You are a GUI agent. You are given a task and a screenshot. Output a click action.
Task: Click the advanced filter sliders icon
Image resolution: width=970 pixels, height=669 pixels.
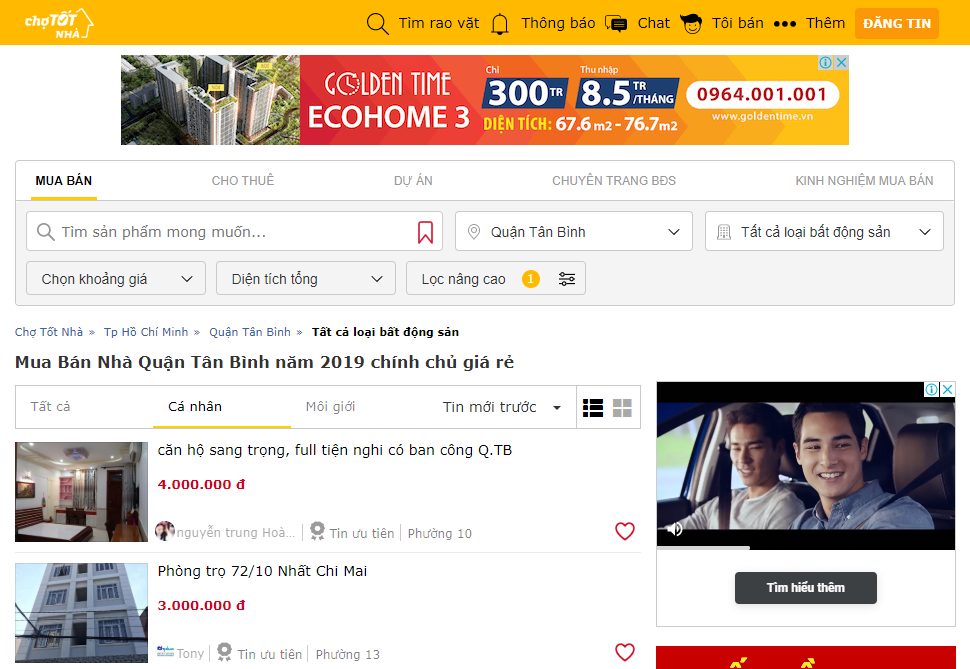[x=567, y=279]
